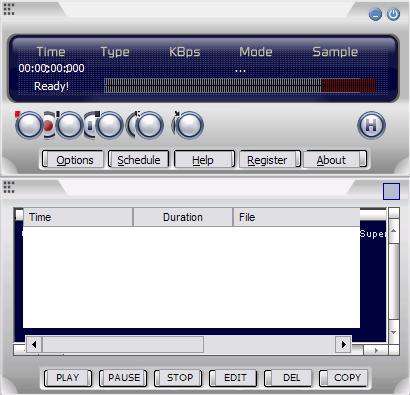This screenshot has width=410, height=395.
Task: Click the Mode label in the display
Action: pos(256,52)
